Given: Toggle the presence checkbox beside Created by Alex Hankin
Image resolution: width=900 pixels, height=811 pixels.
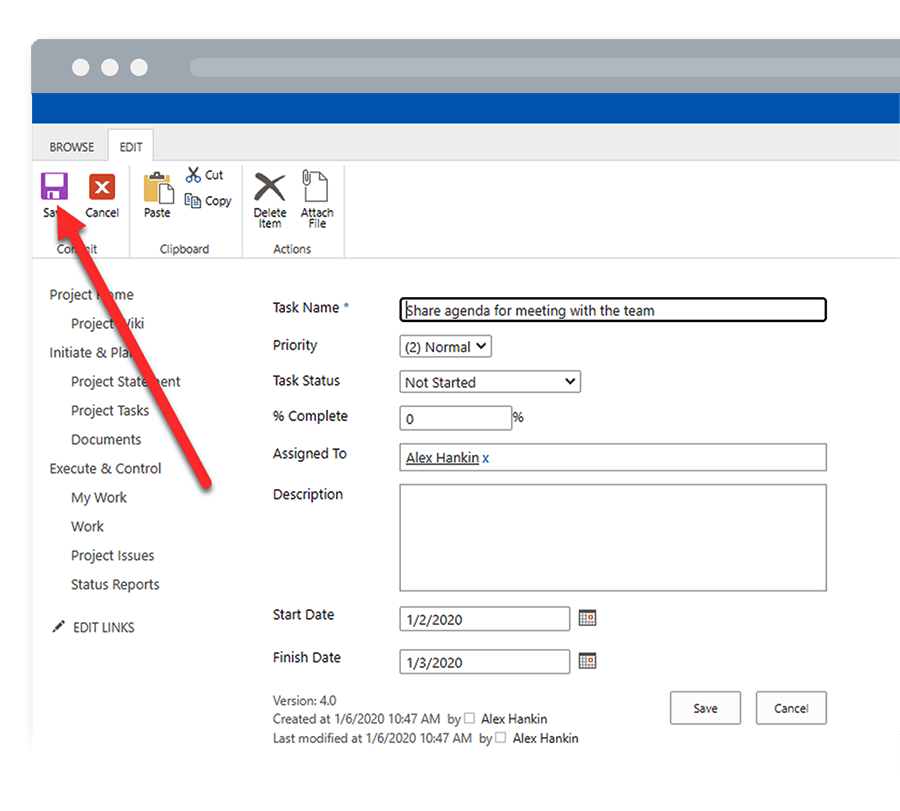Looking at the screenshot, I should coord(470,719).
